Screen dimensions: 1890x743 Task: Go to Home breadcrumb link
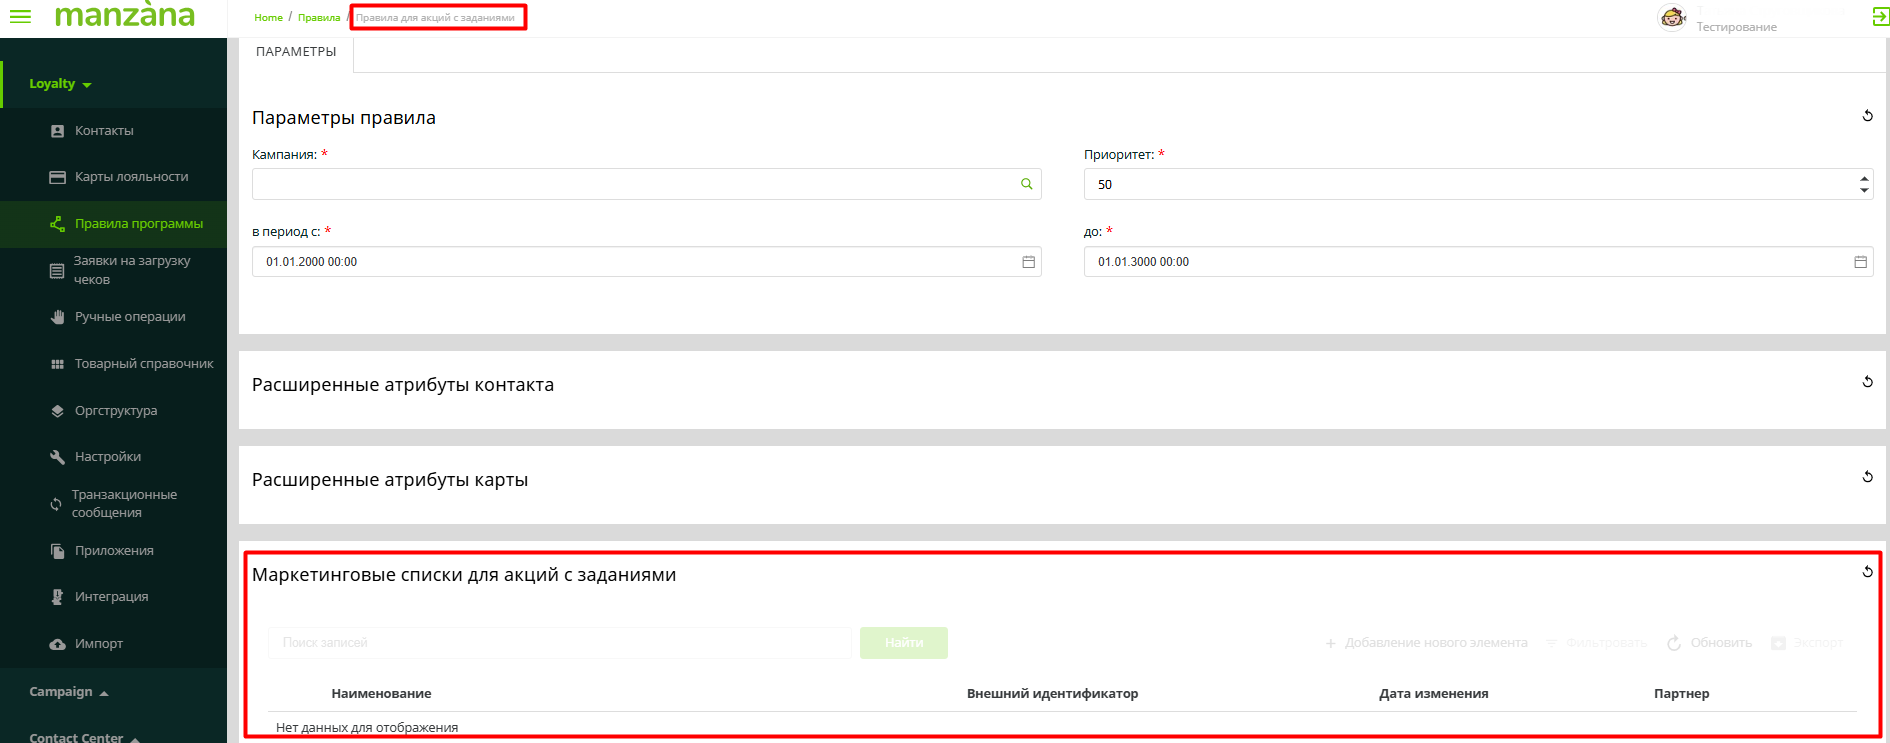(x=268, y=18)
